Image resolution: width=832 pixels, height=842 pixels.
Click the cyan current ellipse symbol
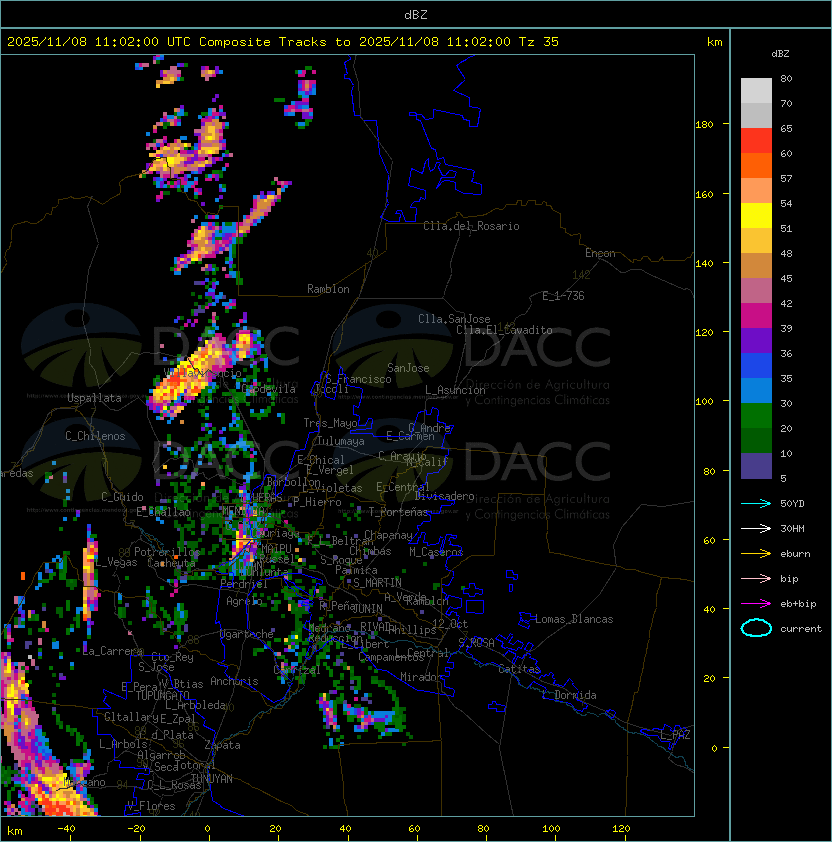(x=756, y=628)
